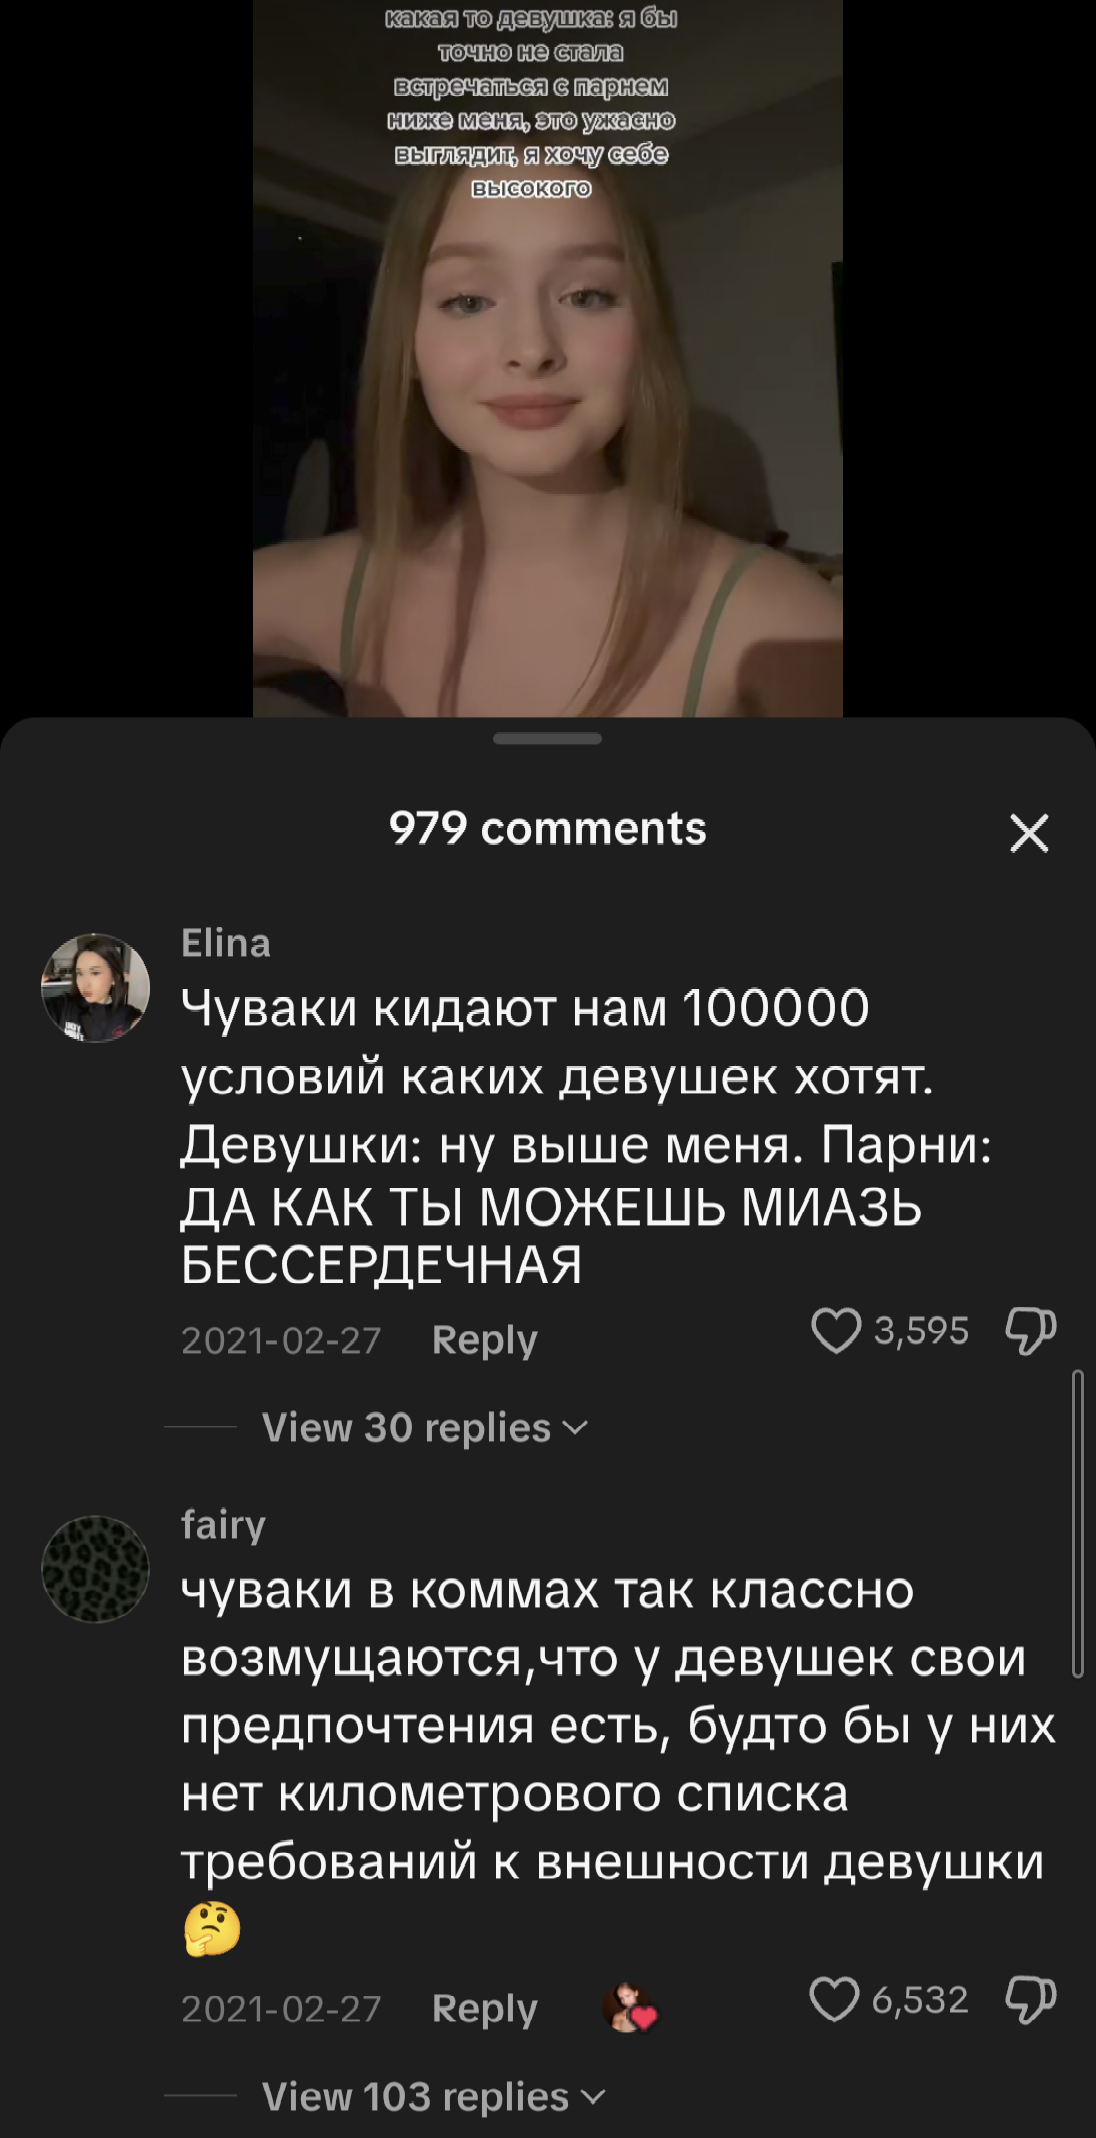This screenshot has width=1096, height=2138.
Task: Expand View 30 replies
Action: (x=425, y=1428)
